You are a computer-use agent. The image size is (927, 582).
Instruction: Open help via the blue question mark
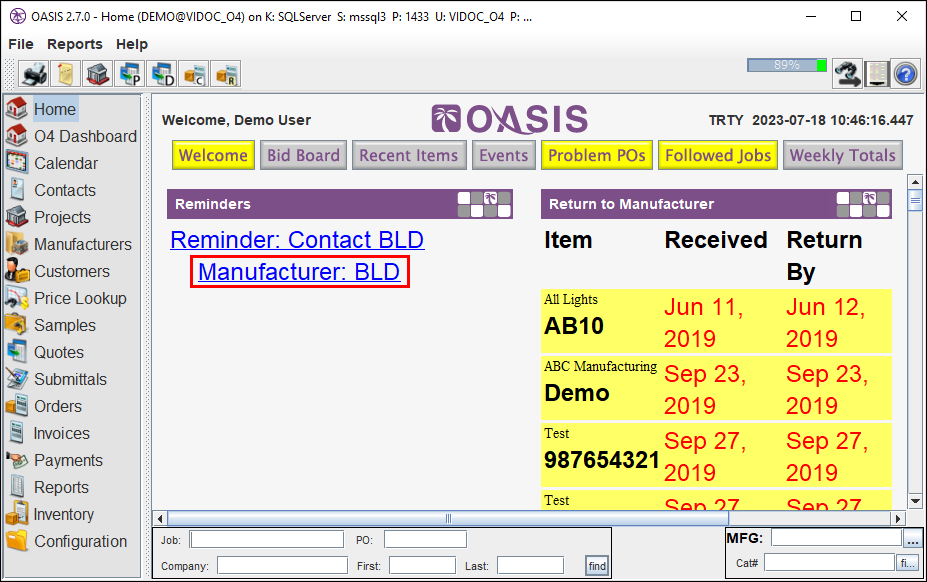[906, 74]
